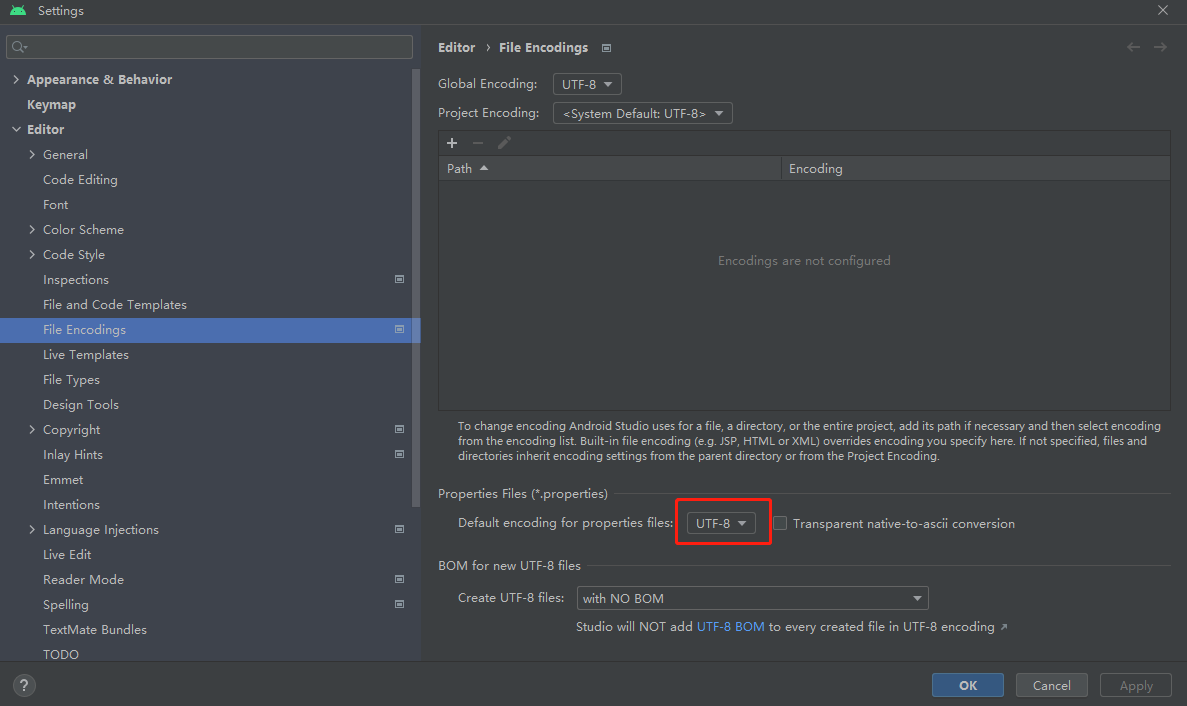Open TextMate Bundles settings

pyautogui.click(x=95, y=629)
